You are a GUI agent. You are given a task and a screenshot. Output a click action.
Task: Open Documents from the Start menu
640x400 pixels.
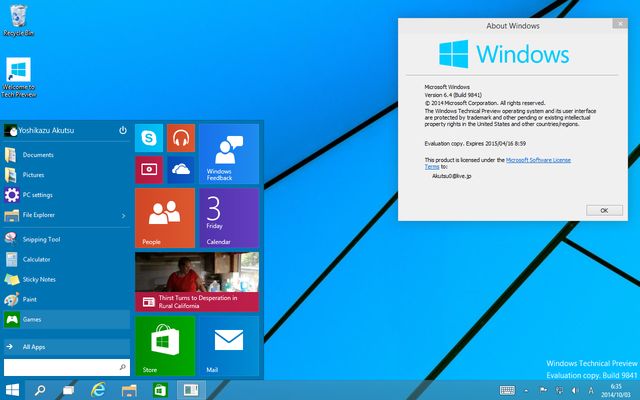(67, 155)
